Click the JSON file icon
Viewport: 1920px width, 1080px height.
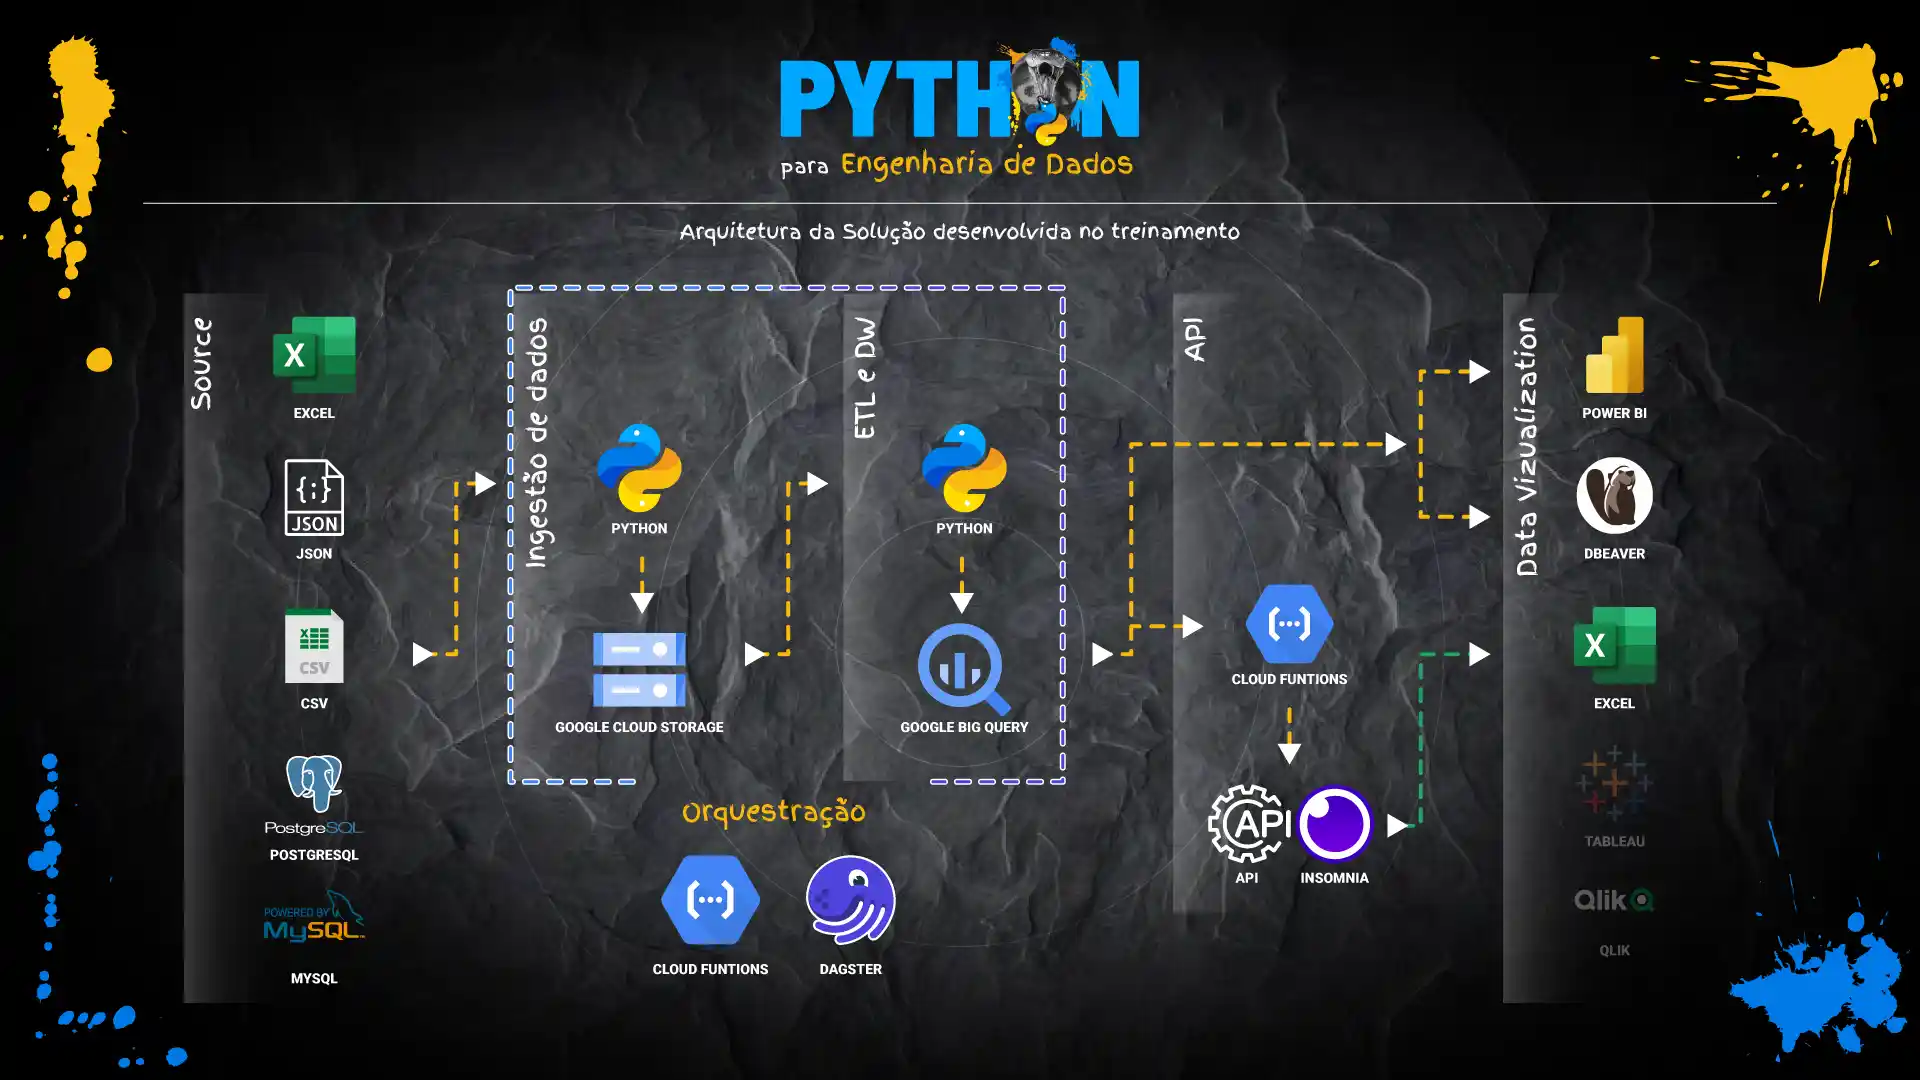(315, 498)
